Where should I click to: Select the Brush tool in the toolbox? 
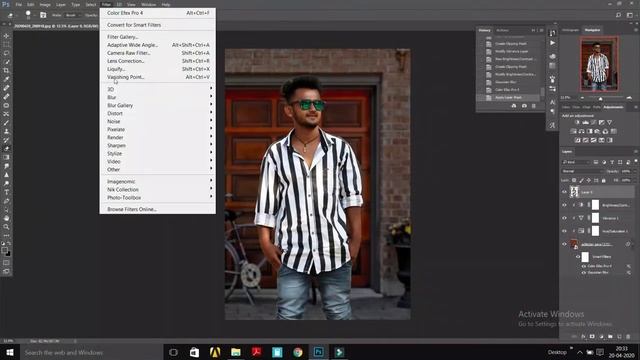tap(6, 123)
